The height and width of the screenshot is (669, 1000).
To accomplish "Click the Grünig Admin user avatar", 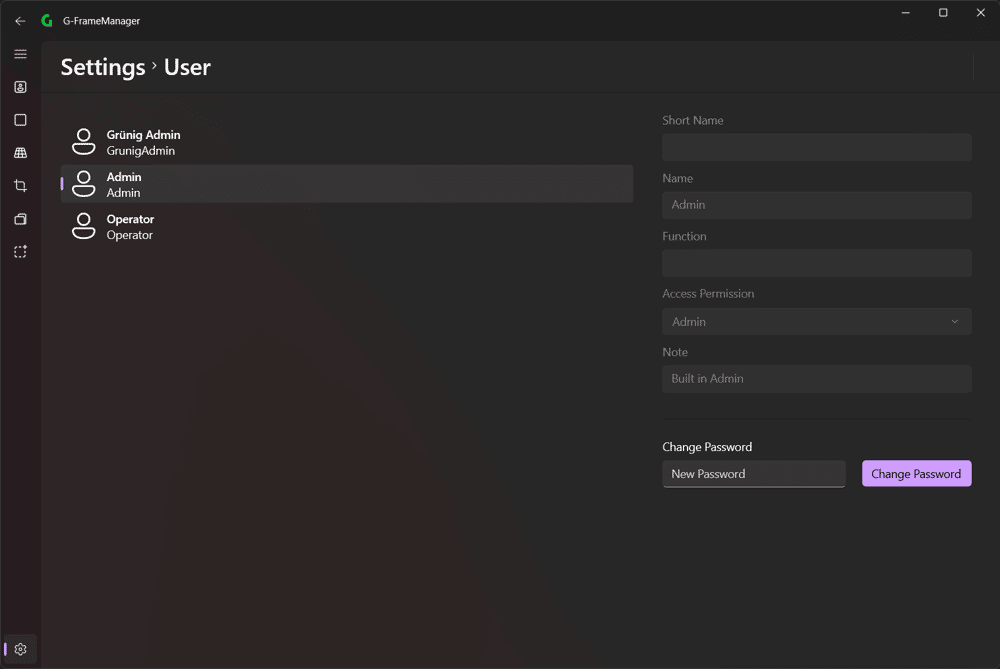I will [x=84, y=142].
